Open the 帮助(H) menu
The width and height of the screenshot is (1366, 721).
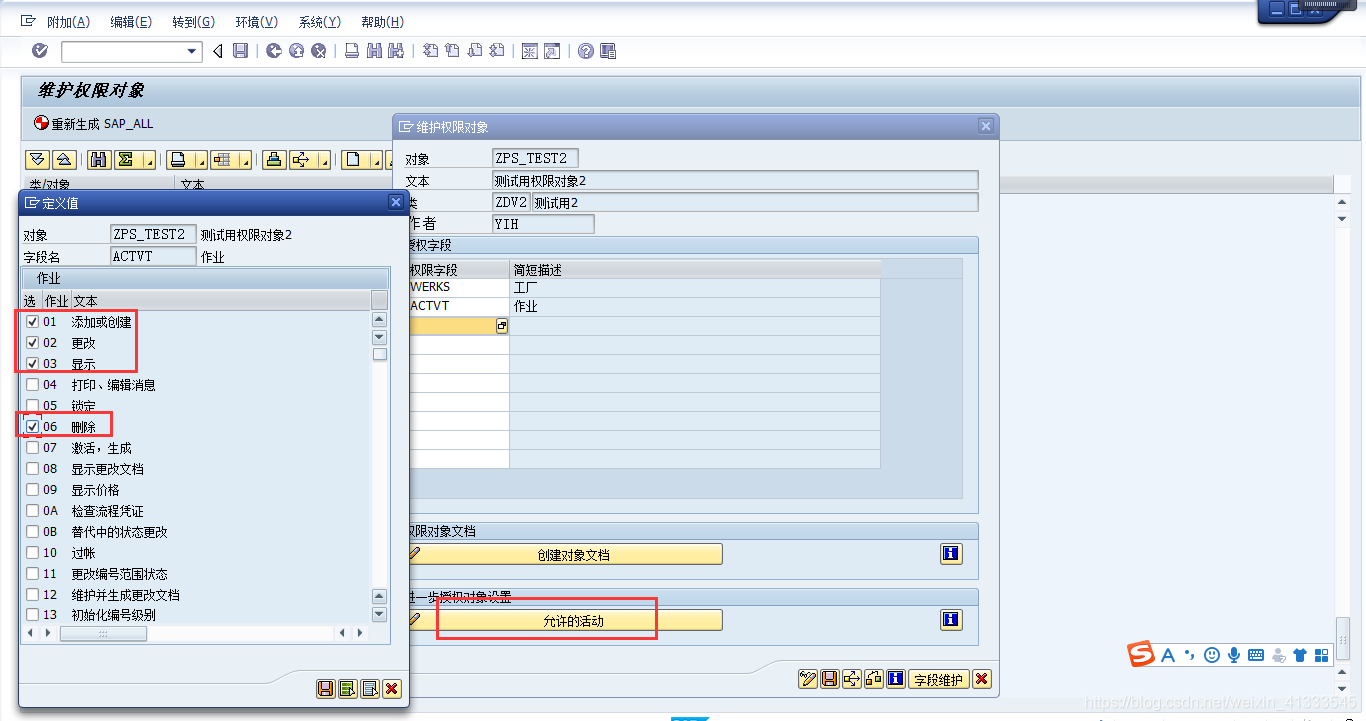click(x=382, y=22)
